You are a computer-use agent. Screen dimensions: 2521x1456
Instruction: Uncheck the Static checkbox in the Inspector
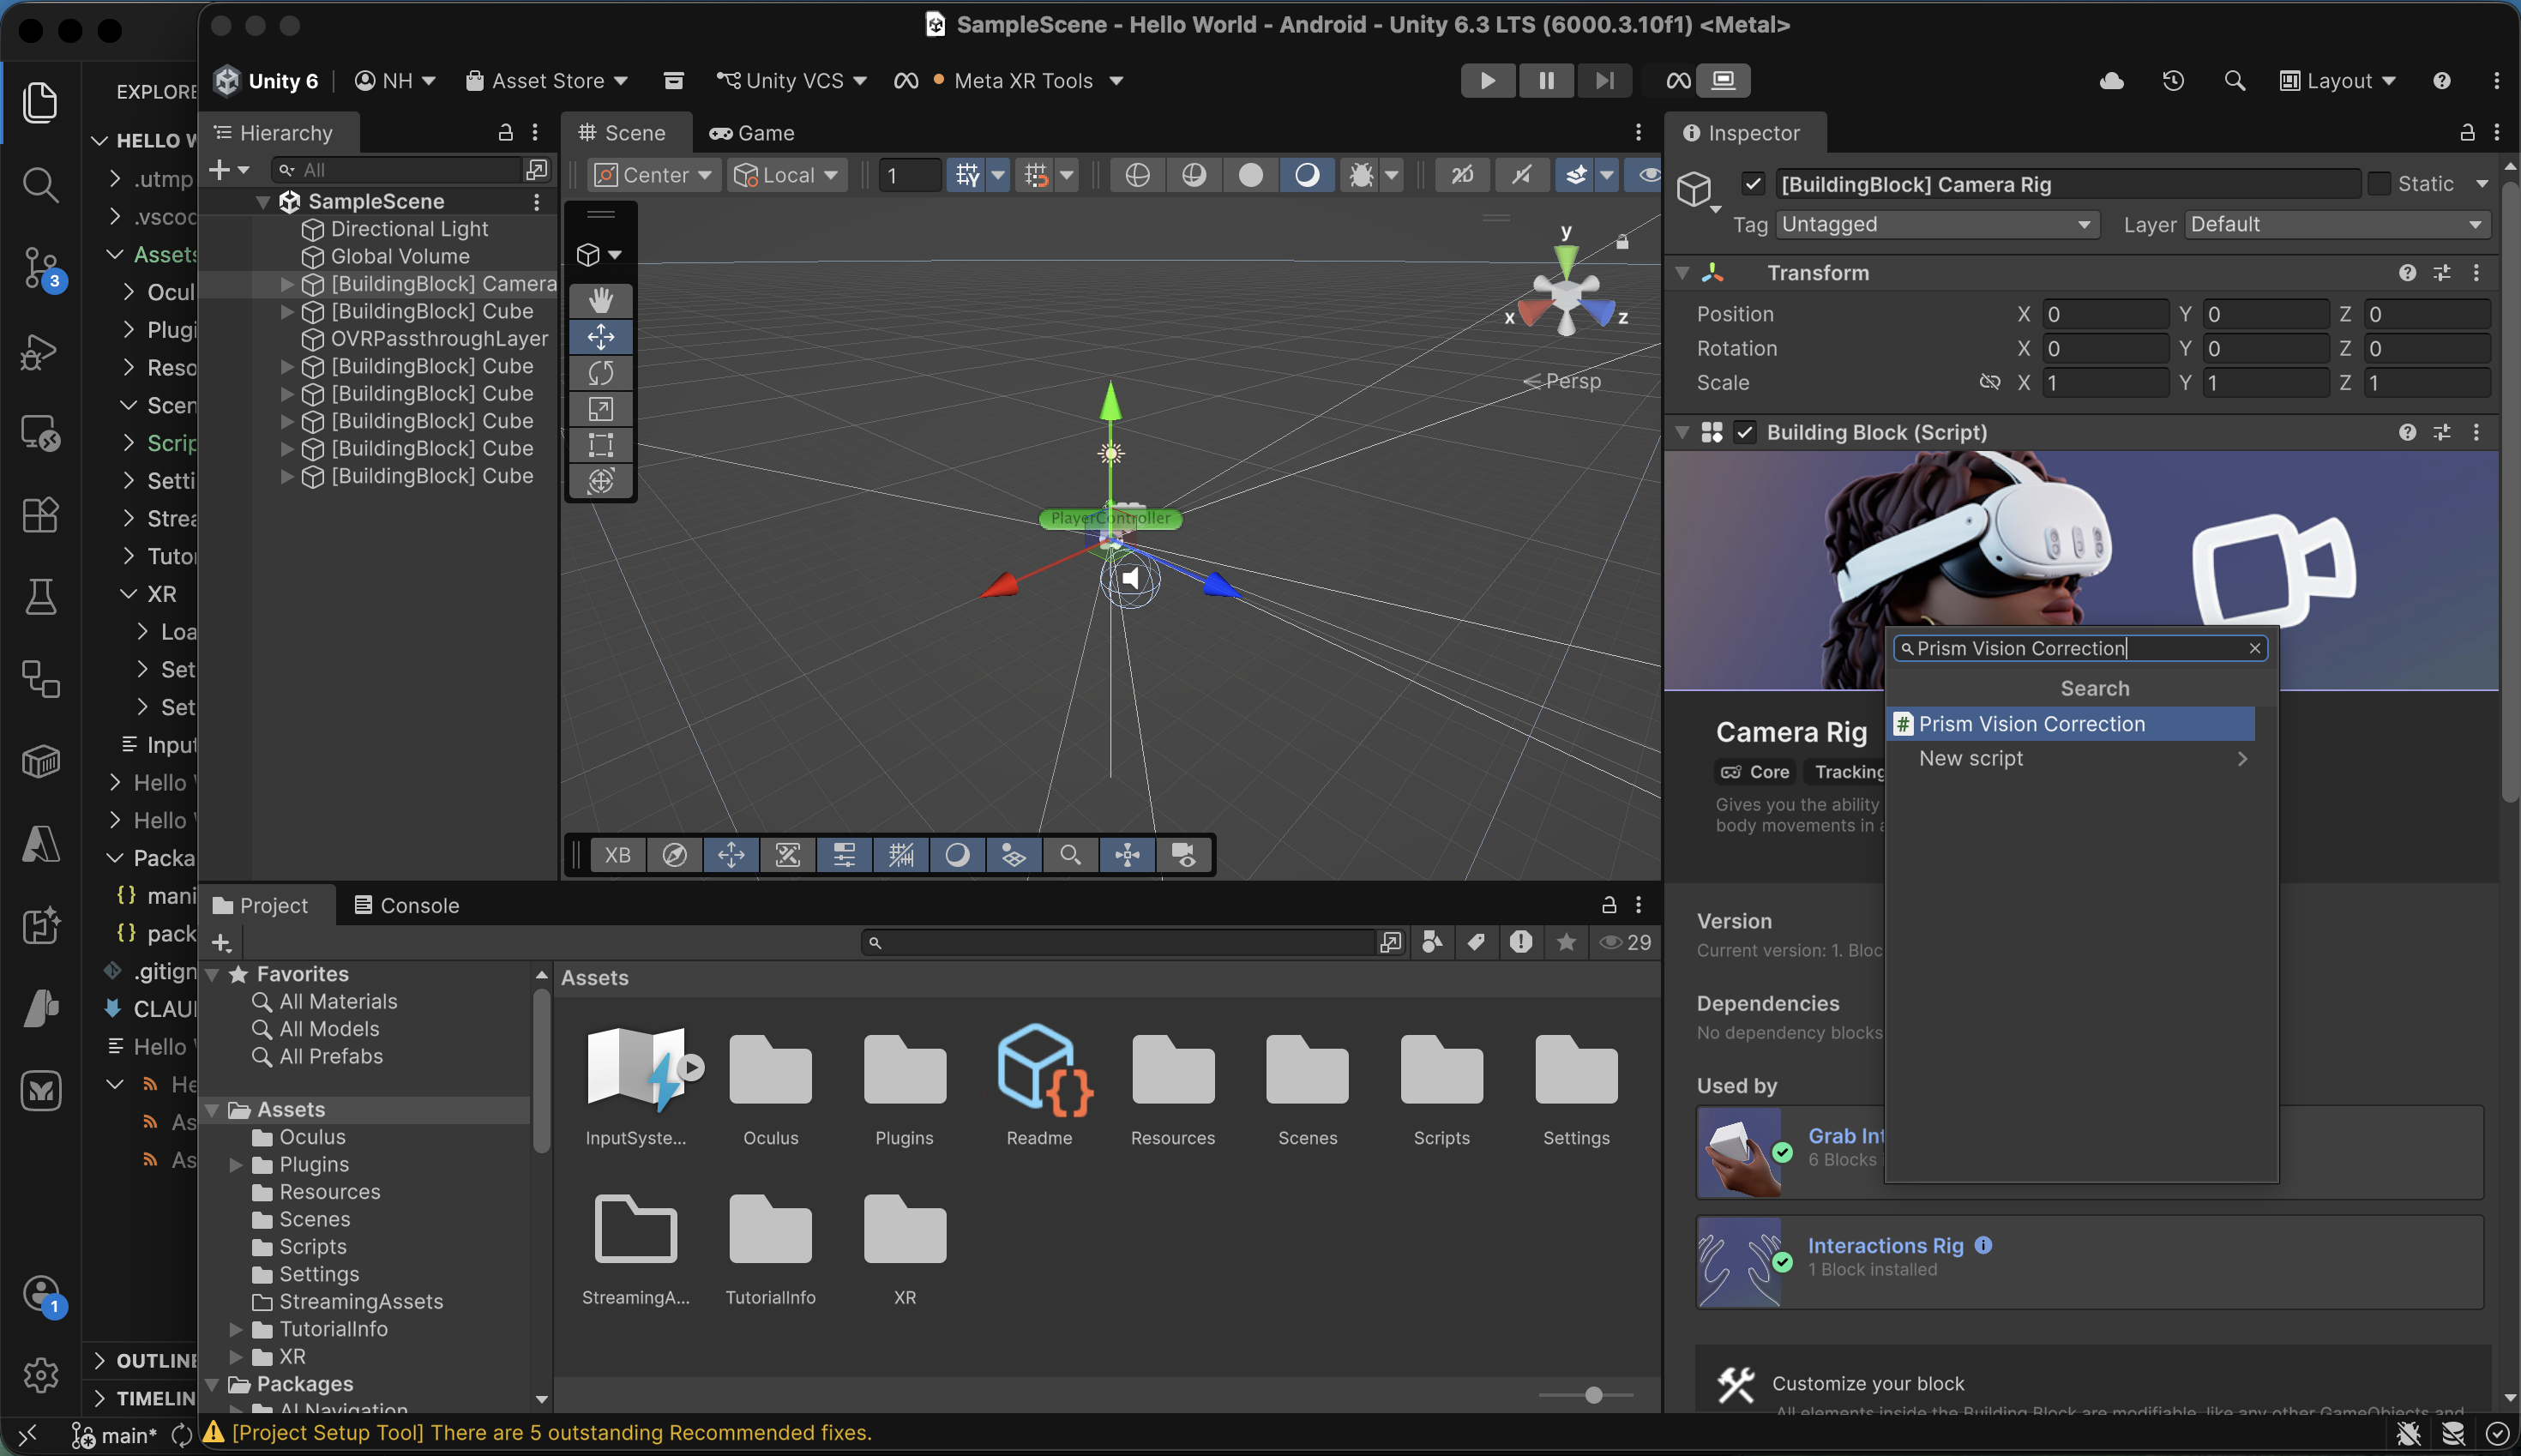coord(2383,184)
